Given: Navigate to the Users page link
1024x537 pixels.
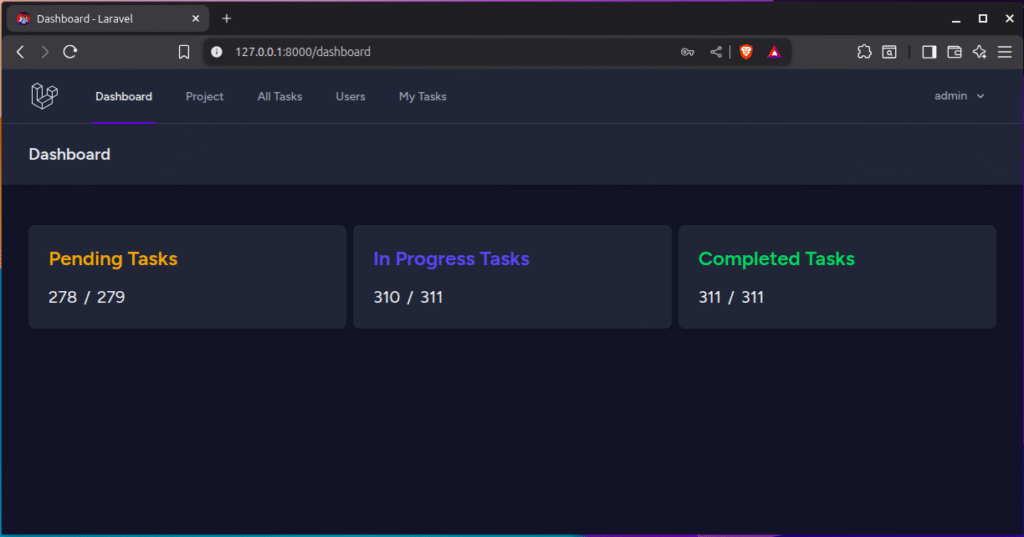Looking at the screenshot, I should click(x=350, y=97).
